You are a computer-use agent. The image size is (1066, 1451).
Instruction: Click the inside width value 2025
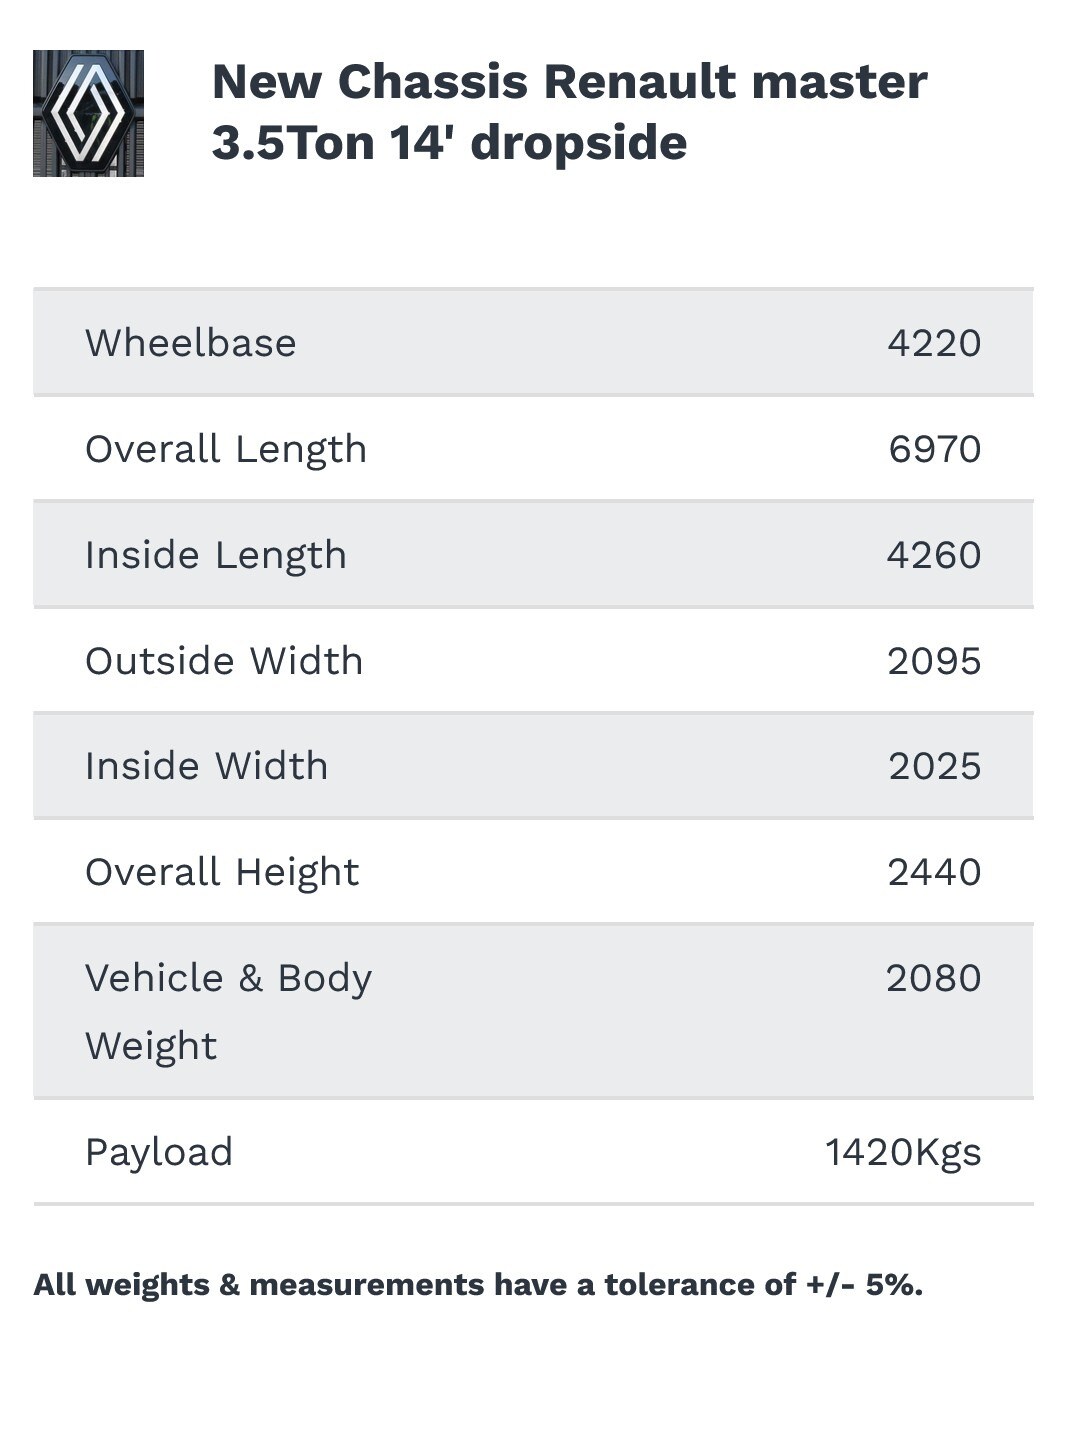934,766
